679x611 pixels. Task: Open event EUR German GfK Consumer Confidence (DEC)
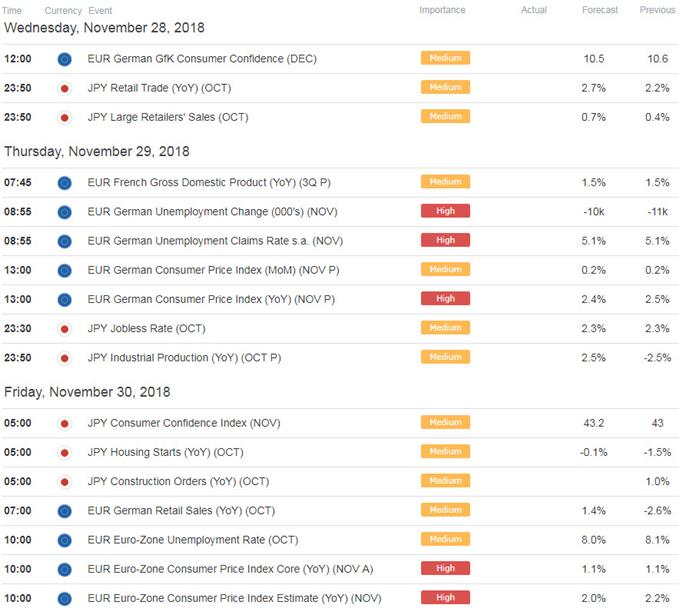pyautogui.click(x=202, y=59)
